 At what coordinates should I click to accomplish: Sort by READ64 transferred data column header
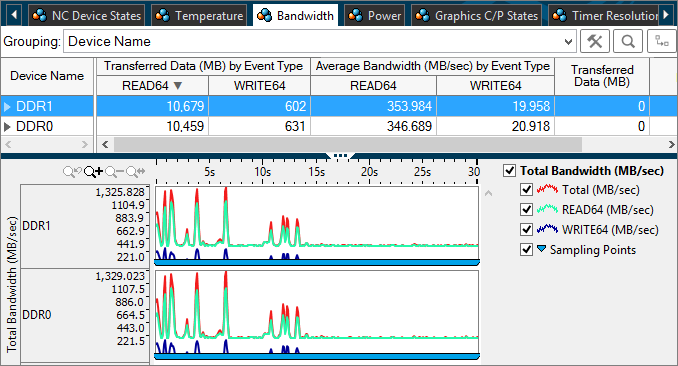pos(152,86)
